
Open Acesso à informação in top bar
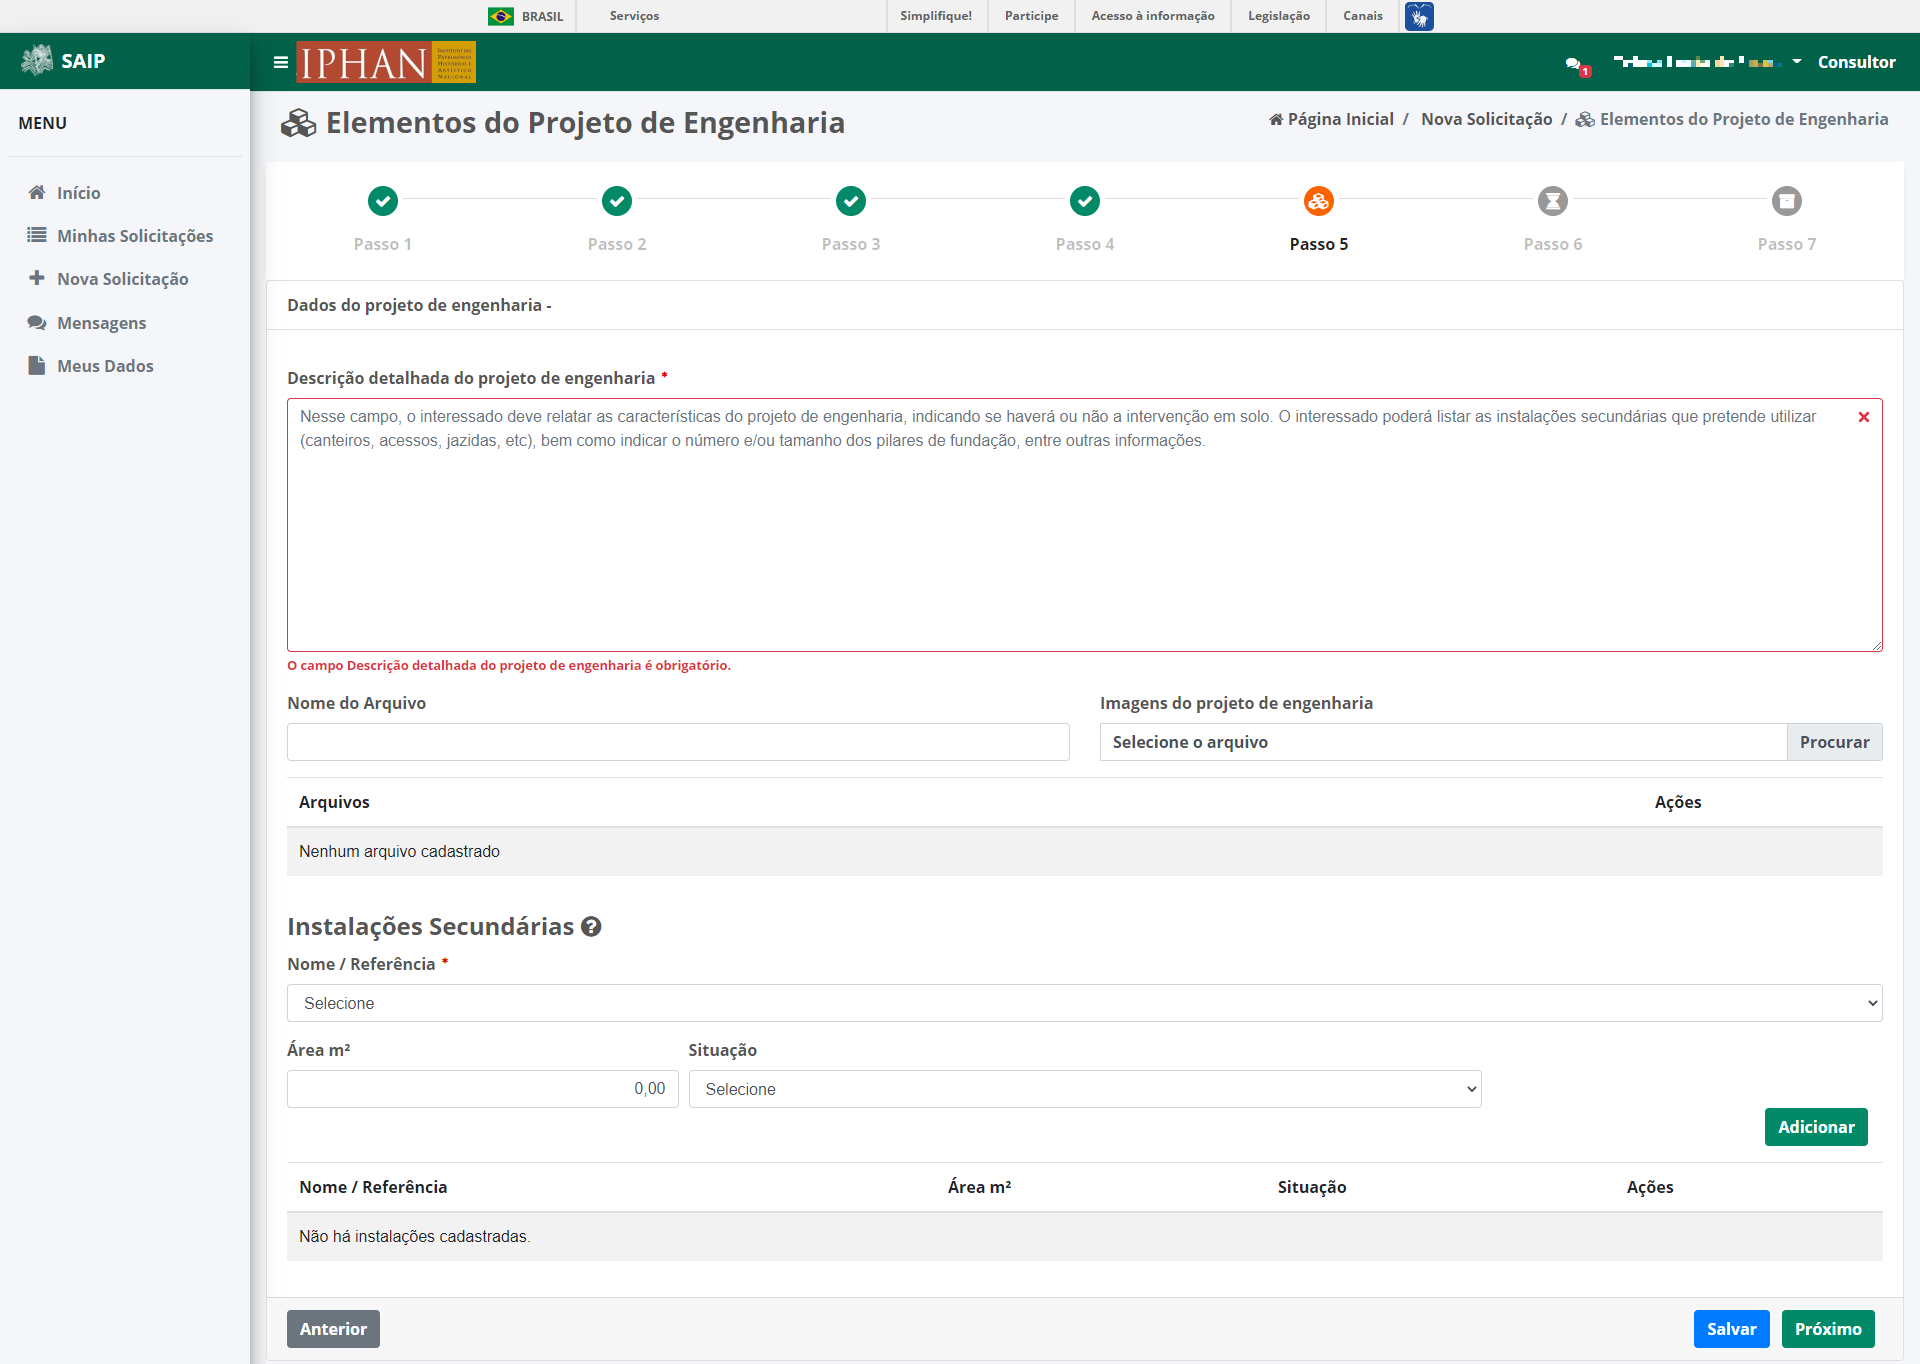tap(1153, 16)
